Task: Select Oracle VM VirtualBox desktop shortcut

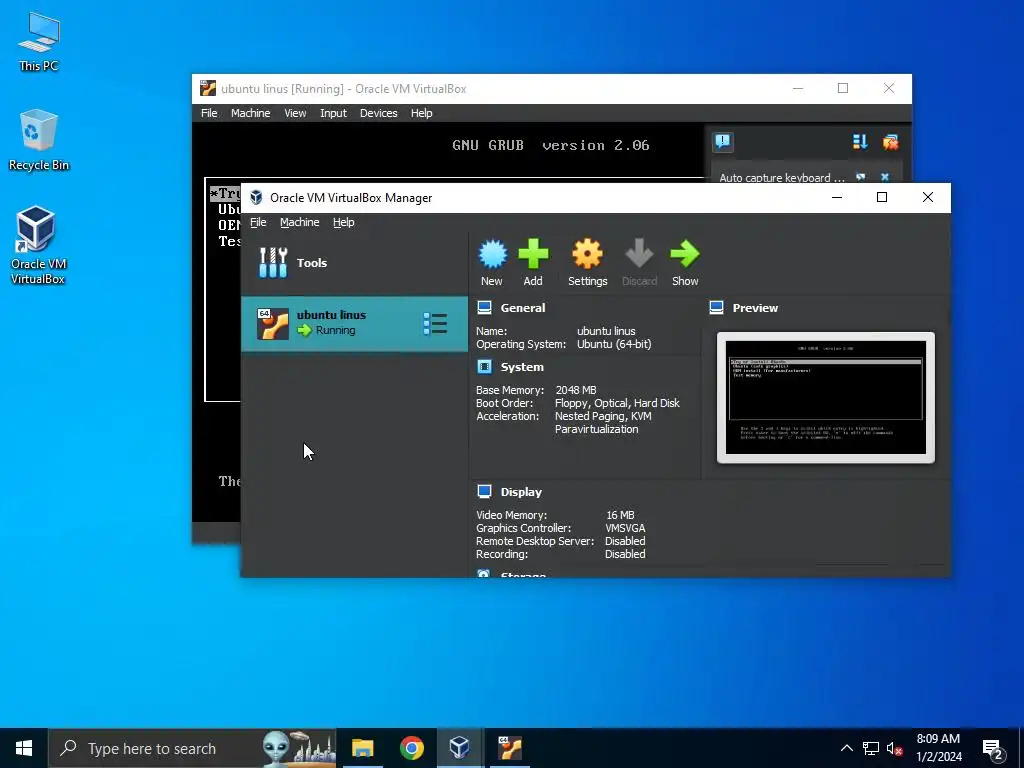Action: point(38,246)
